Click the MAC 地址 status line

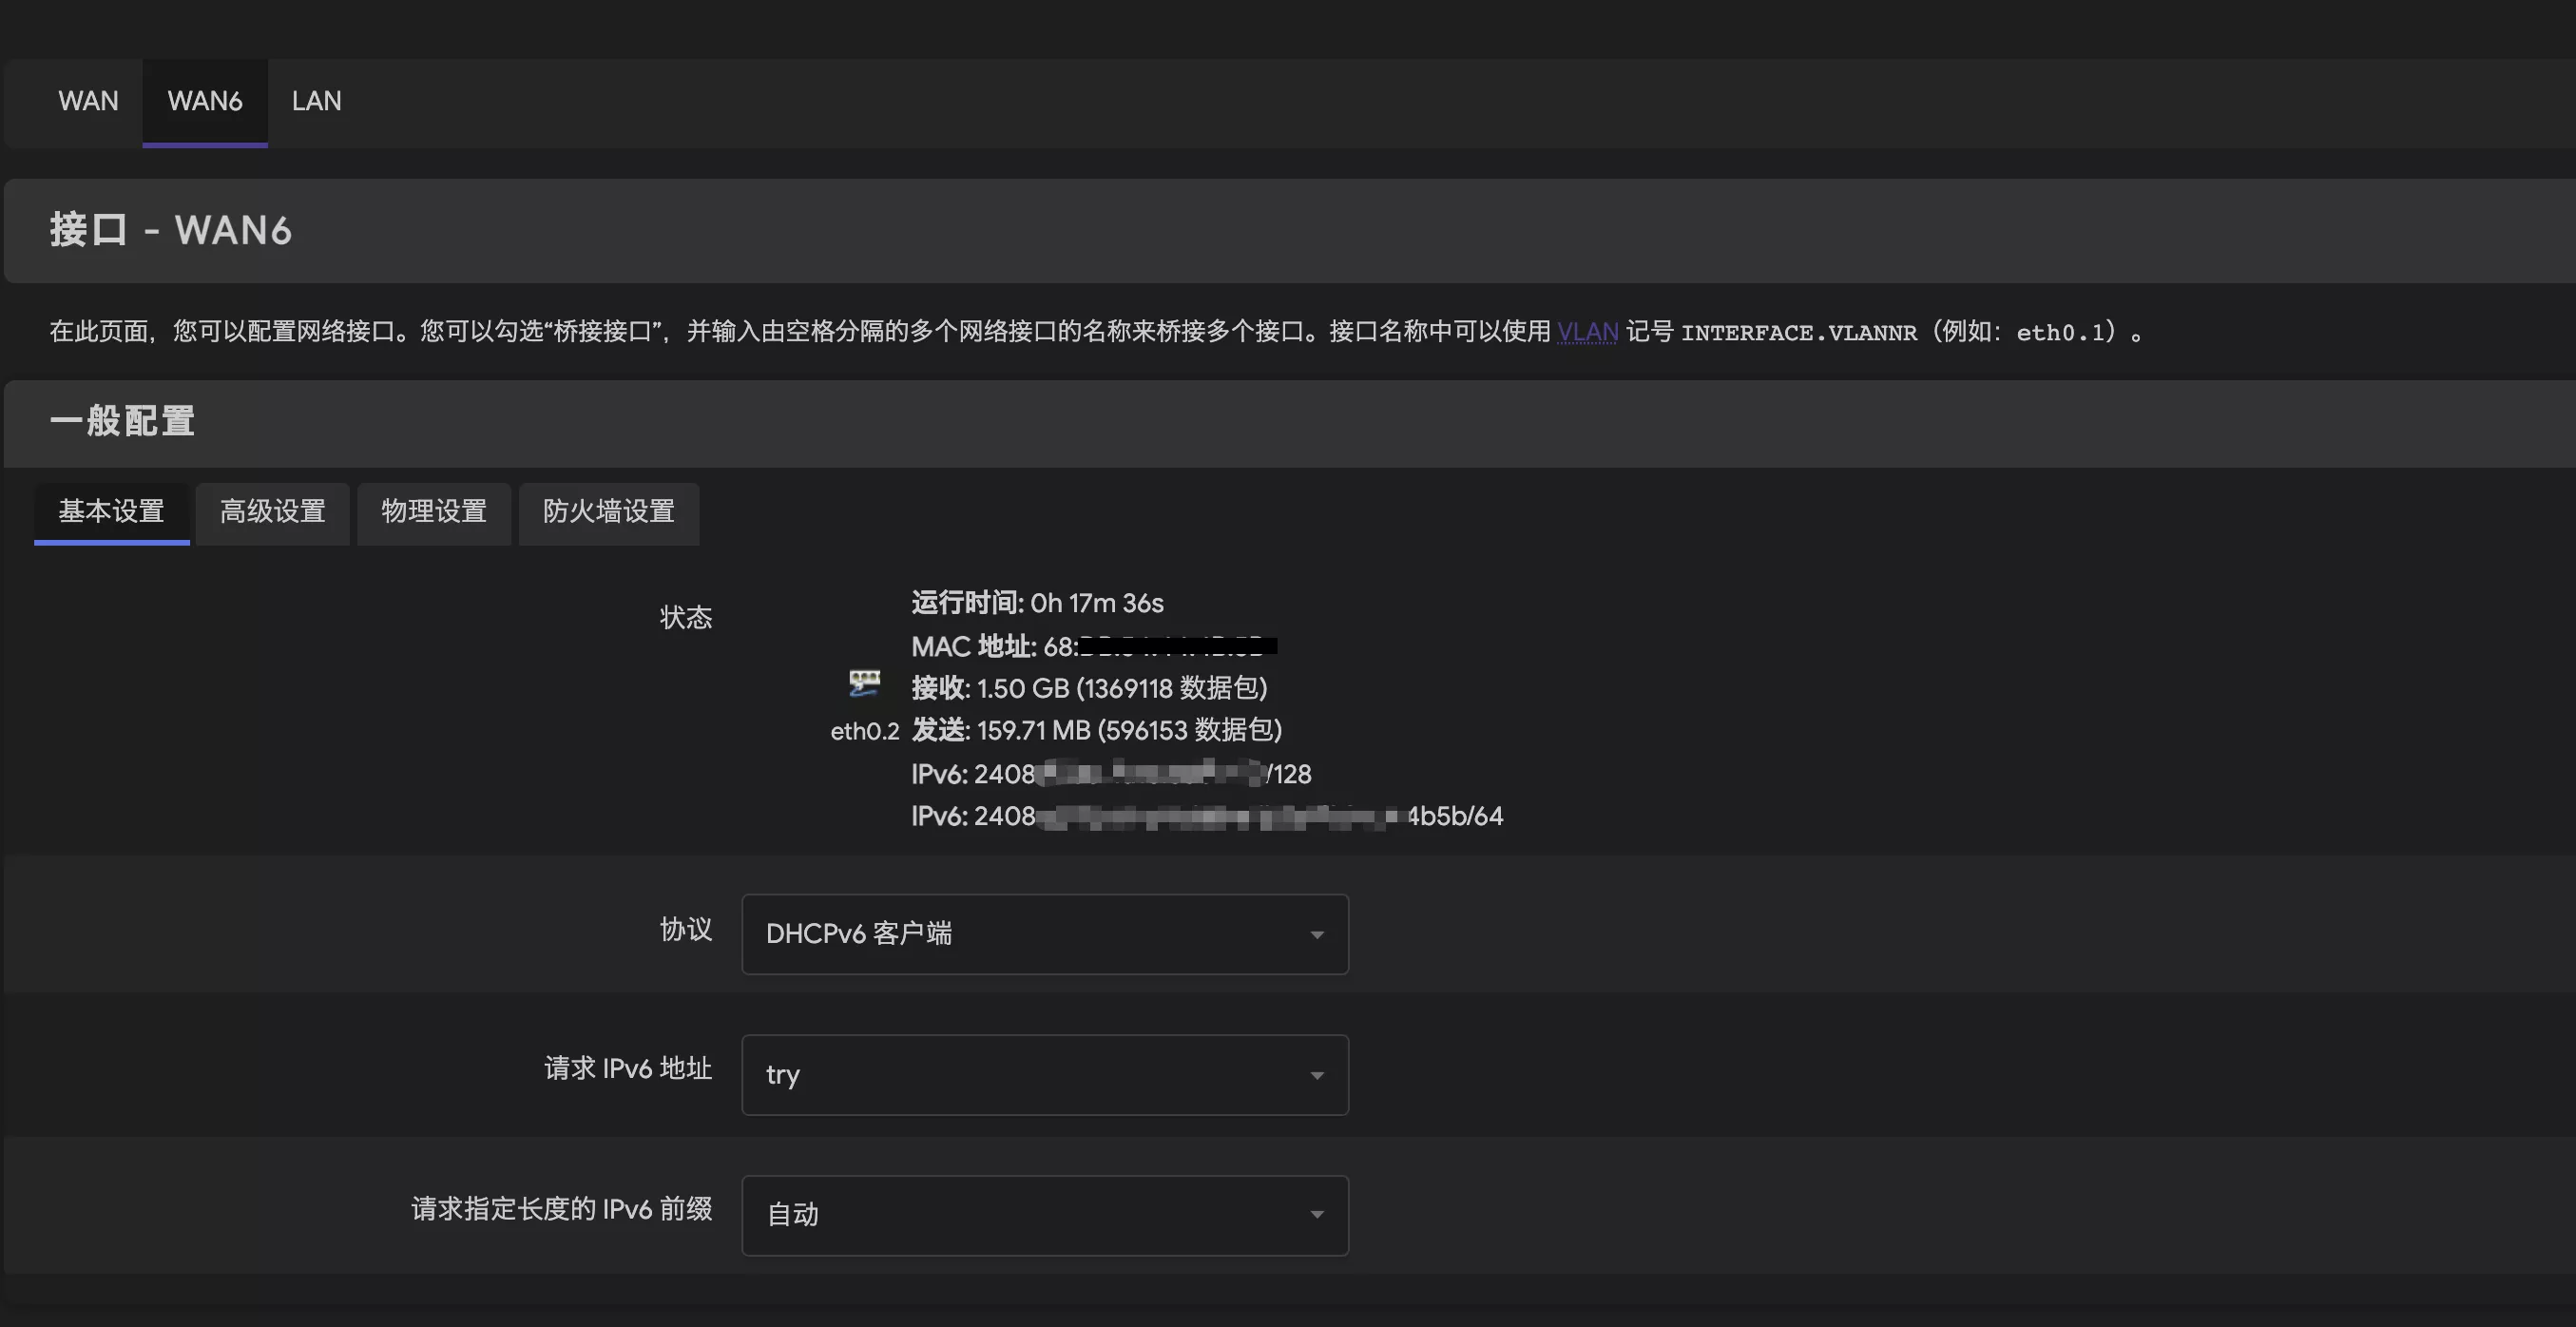click(x=1092, y=647)
